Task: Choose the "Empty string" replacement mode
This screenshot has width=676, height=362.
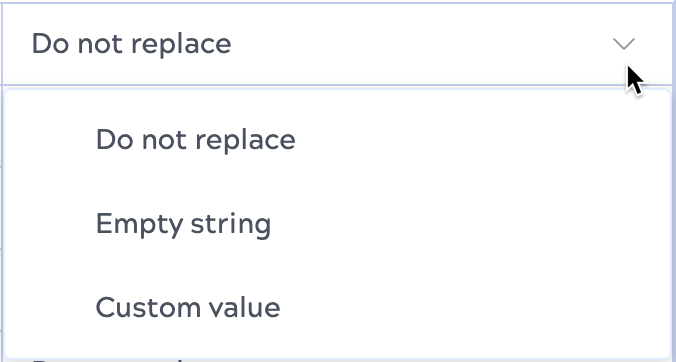Action: coord(338,224)
